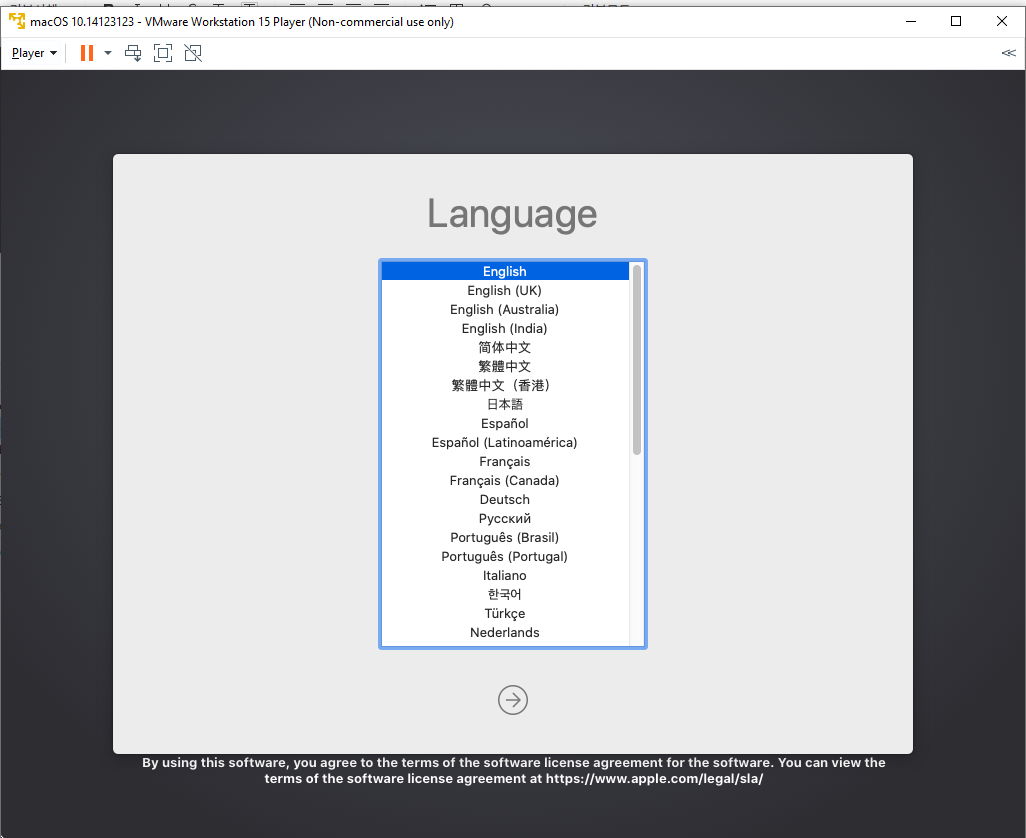This screenshot has height=838, width=1026.
Task: Open the Player menu
Action: pyautogui.click(x=34, y=53)
